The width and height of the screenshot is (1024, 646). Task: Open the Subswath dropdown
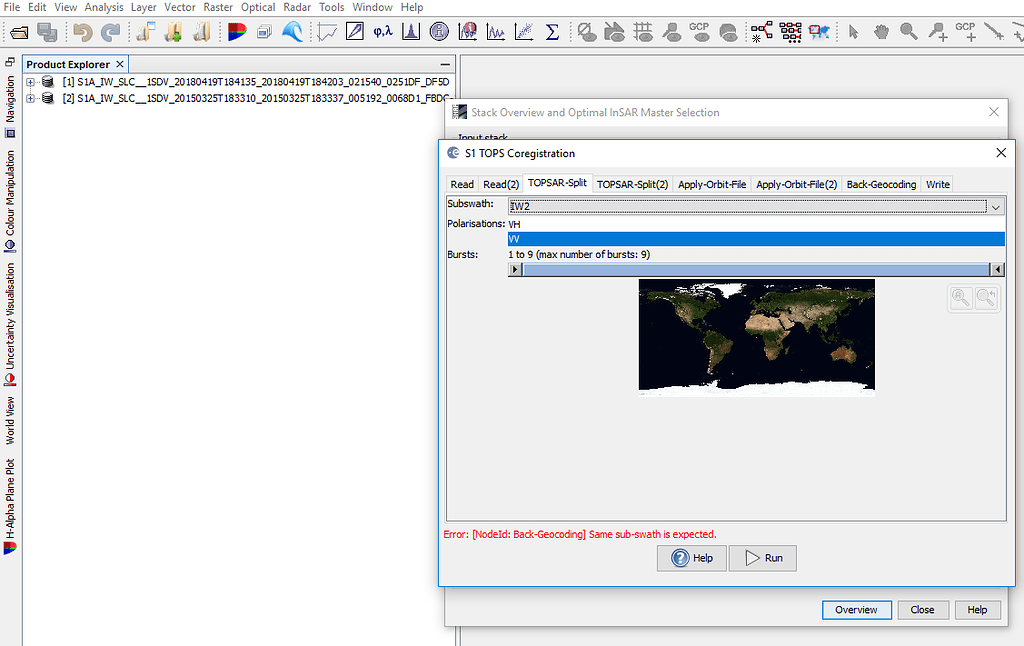click(996, 206)
